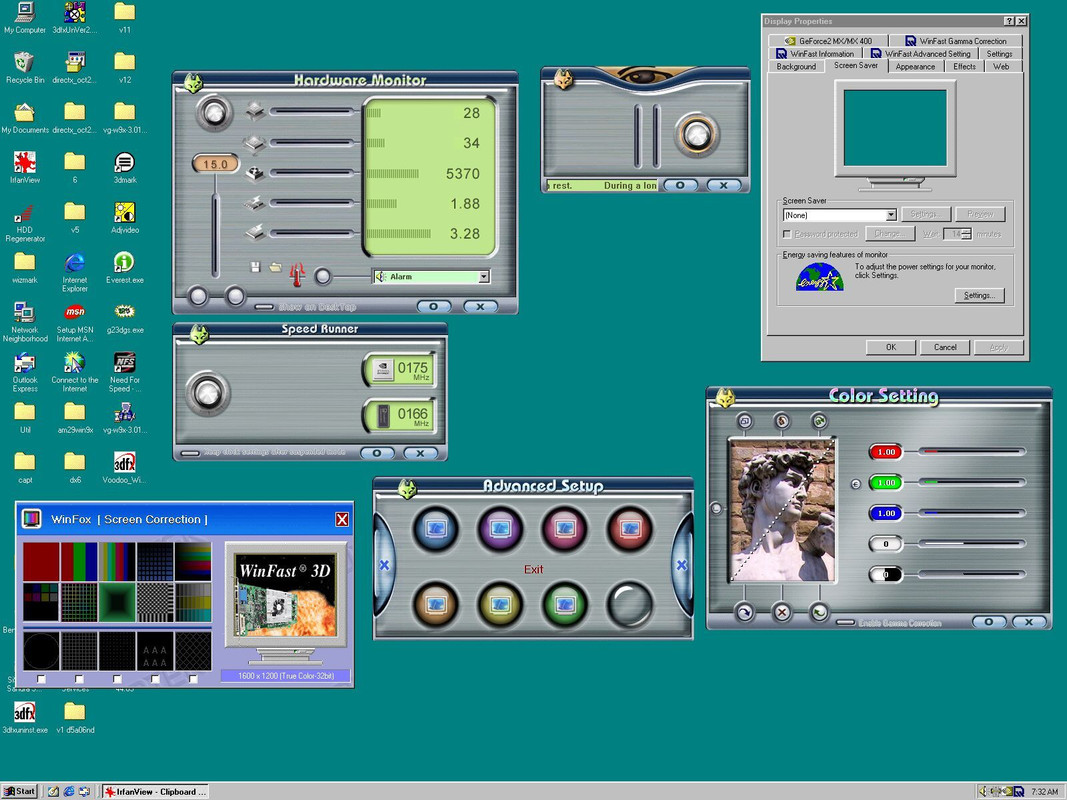Toggle keep clock settings option in Speed Runner
Viewport: 1067px width, 800px height.
coord(190,453)
